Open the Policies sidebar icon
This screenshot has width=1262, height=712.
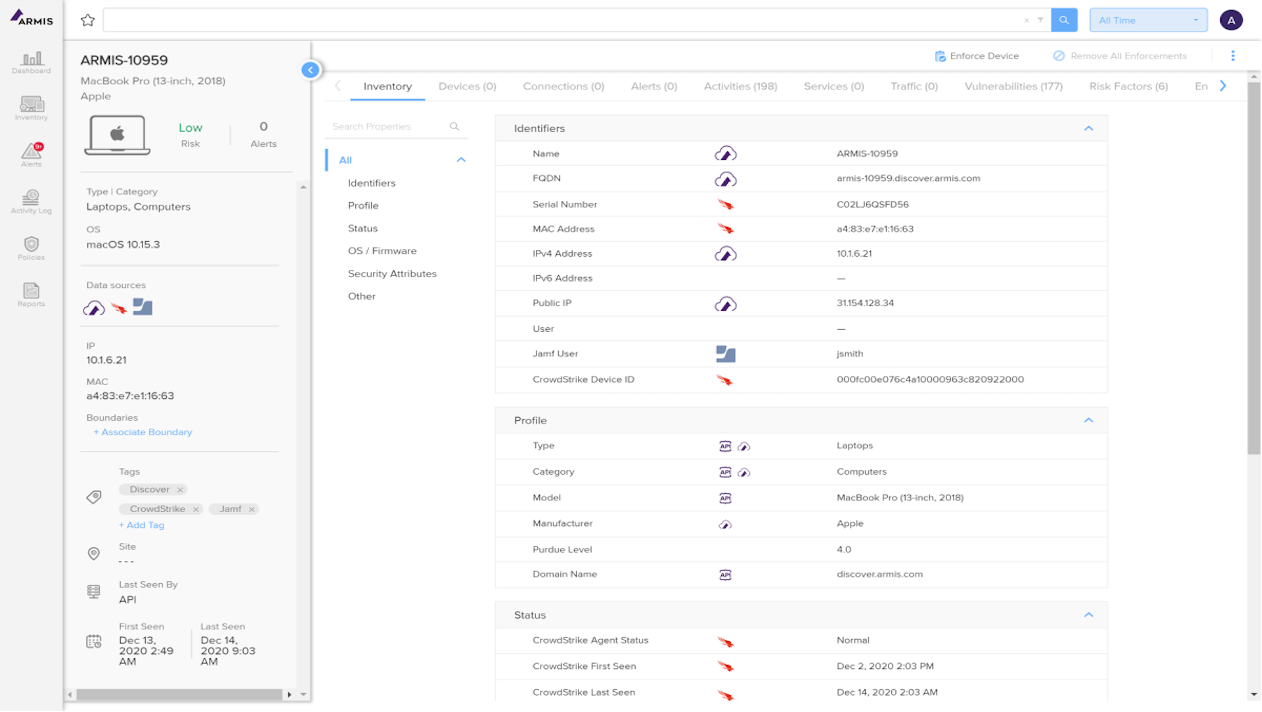(x=31, y=248)
